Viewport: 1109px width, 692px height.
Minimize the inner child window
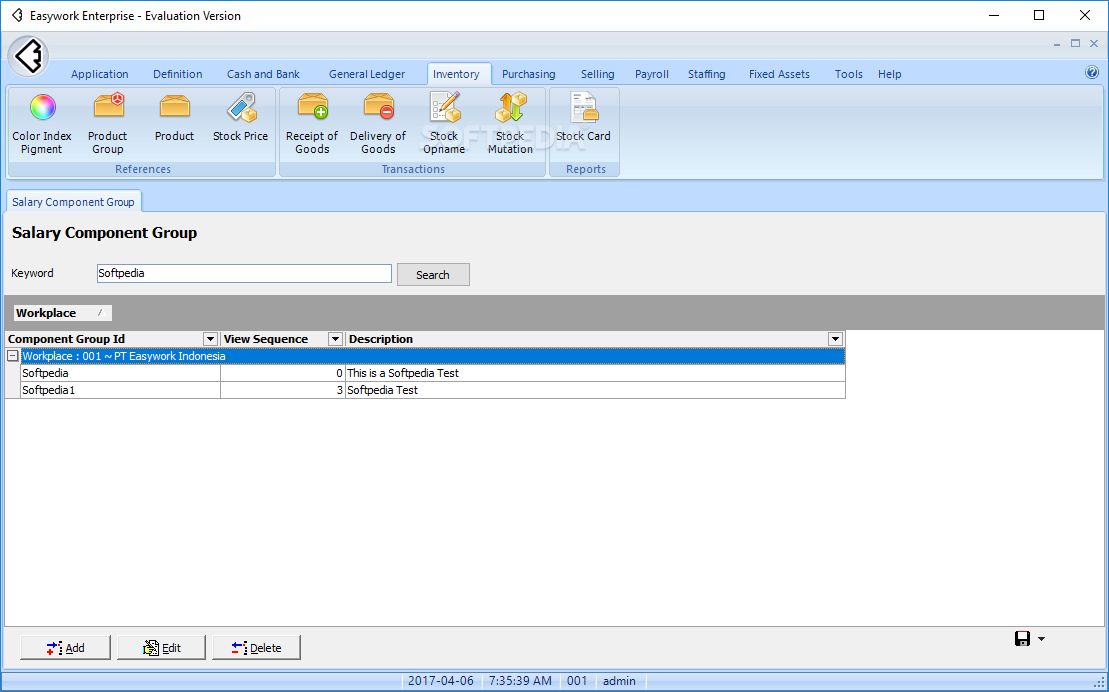pyautogui.click(x=1057, y=44)
